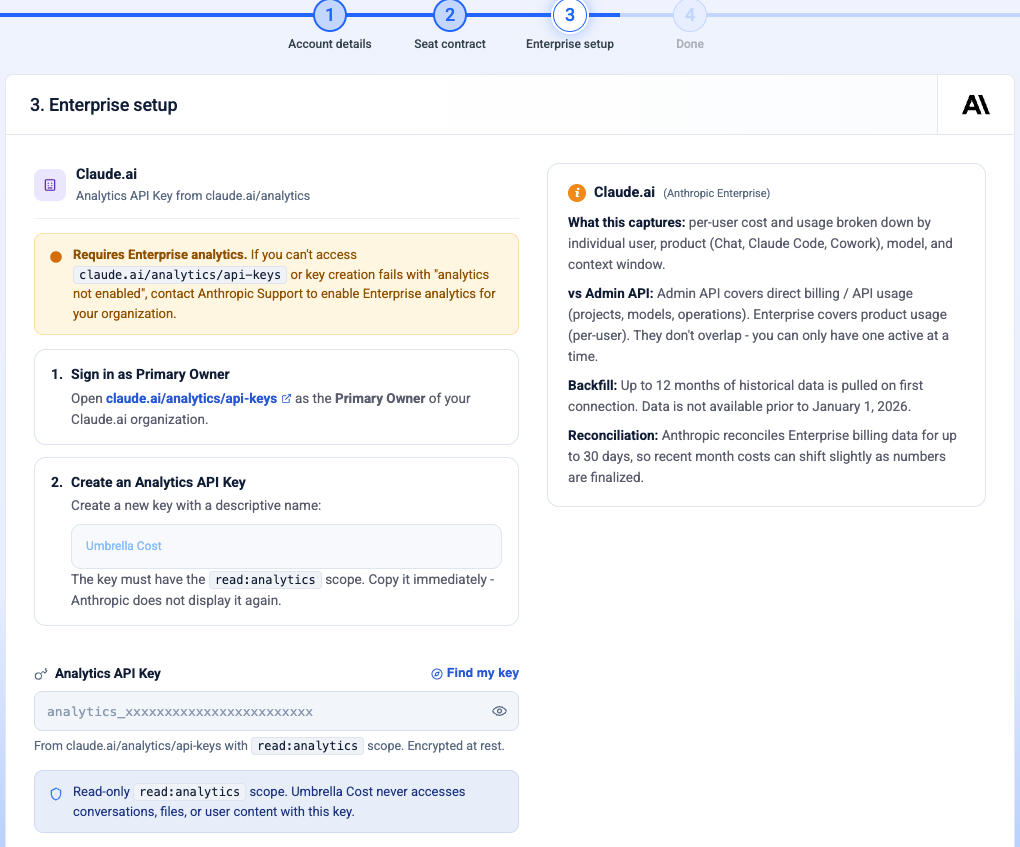Click the orange info icon beside Claude.ai
Image resolution: width=1020 pixels, height=847 pixels.
[x=576, y=193]
